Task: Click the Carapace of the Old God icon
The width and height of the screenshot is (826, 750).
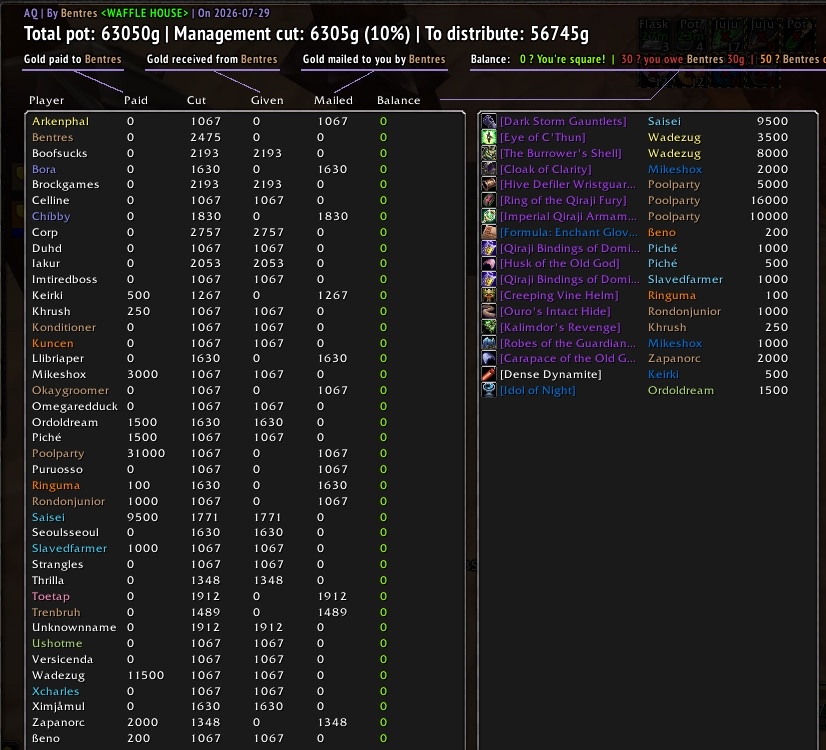Action: click(x=489, y=358)
